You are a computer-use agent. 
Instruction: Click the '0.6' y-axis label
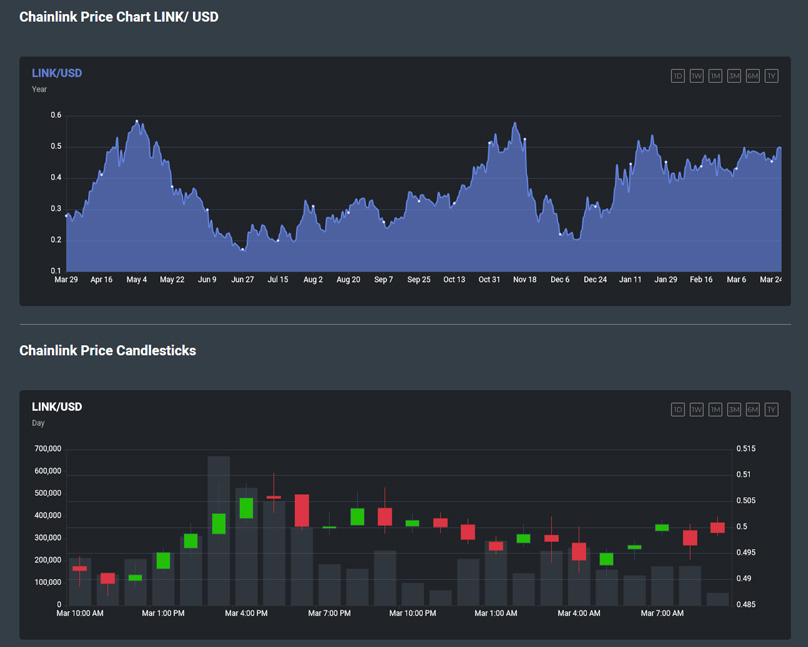pyautogui.click(x=56, y=115)
